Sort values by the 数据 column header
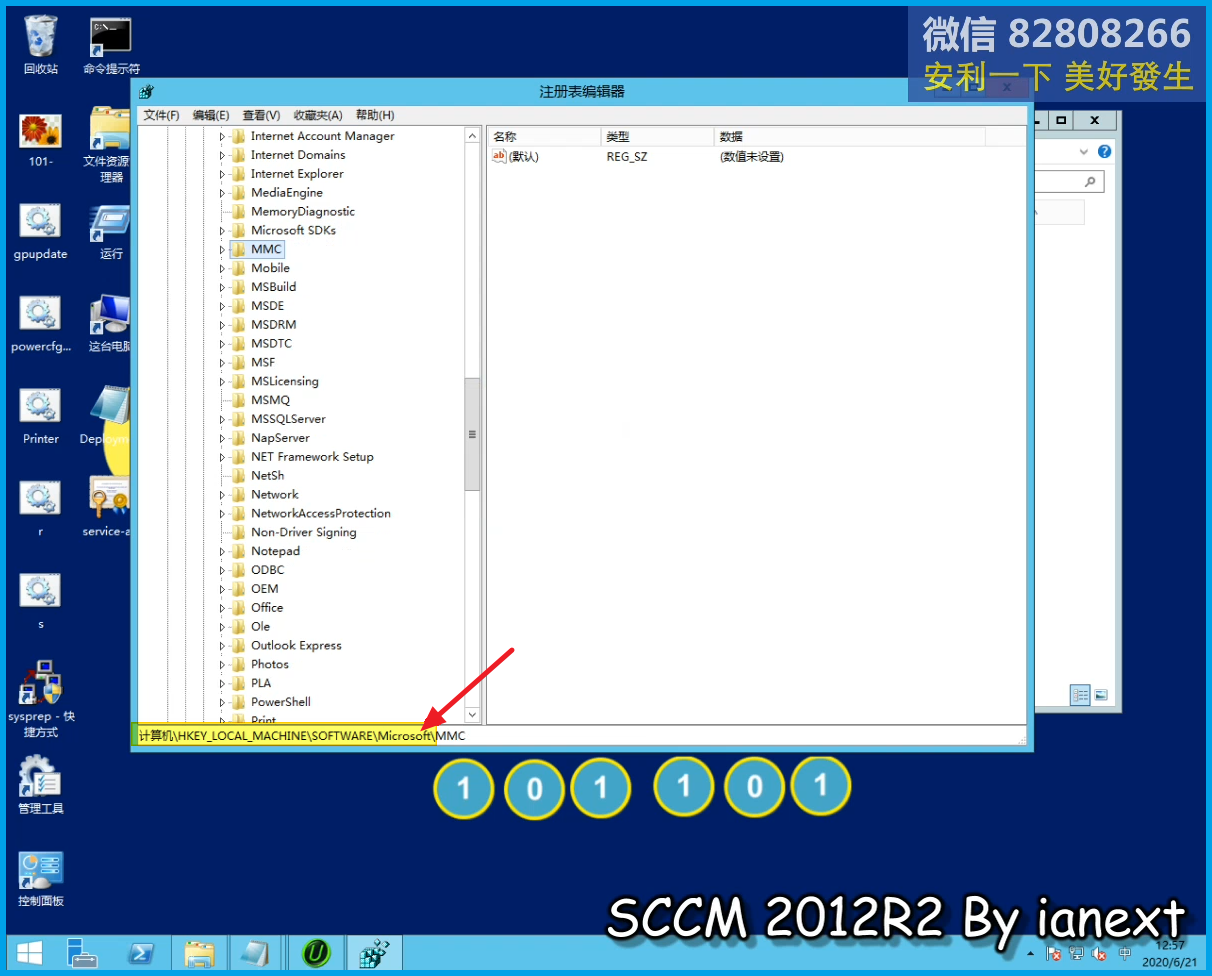 point(850,137)
